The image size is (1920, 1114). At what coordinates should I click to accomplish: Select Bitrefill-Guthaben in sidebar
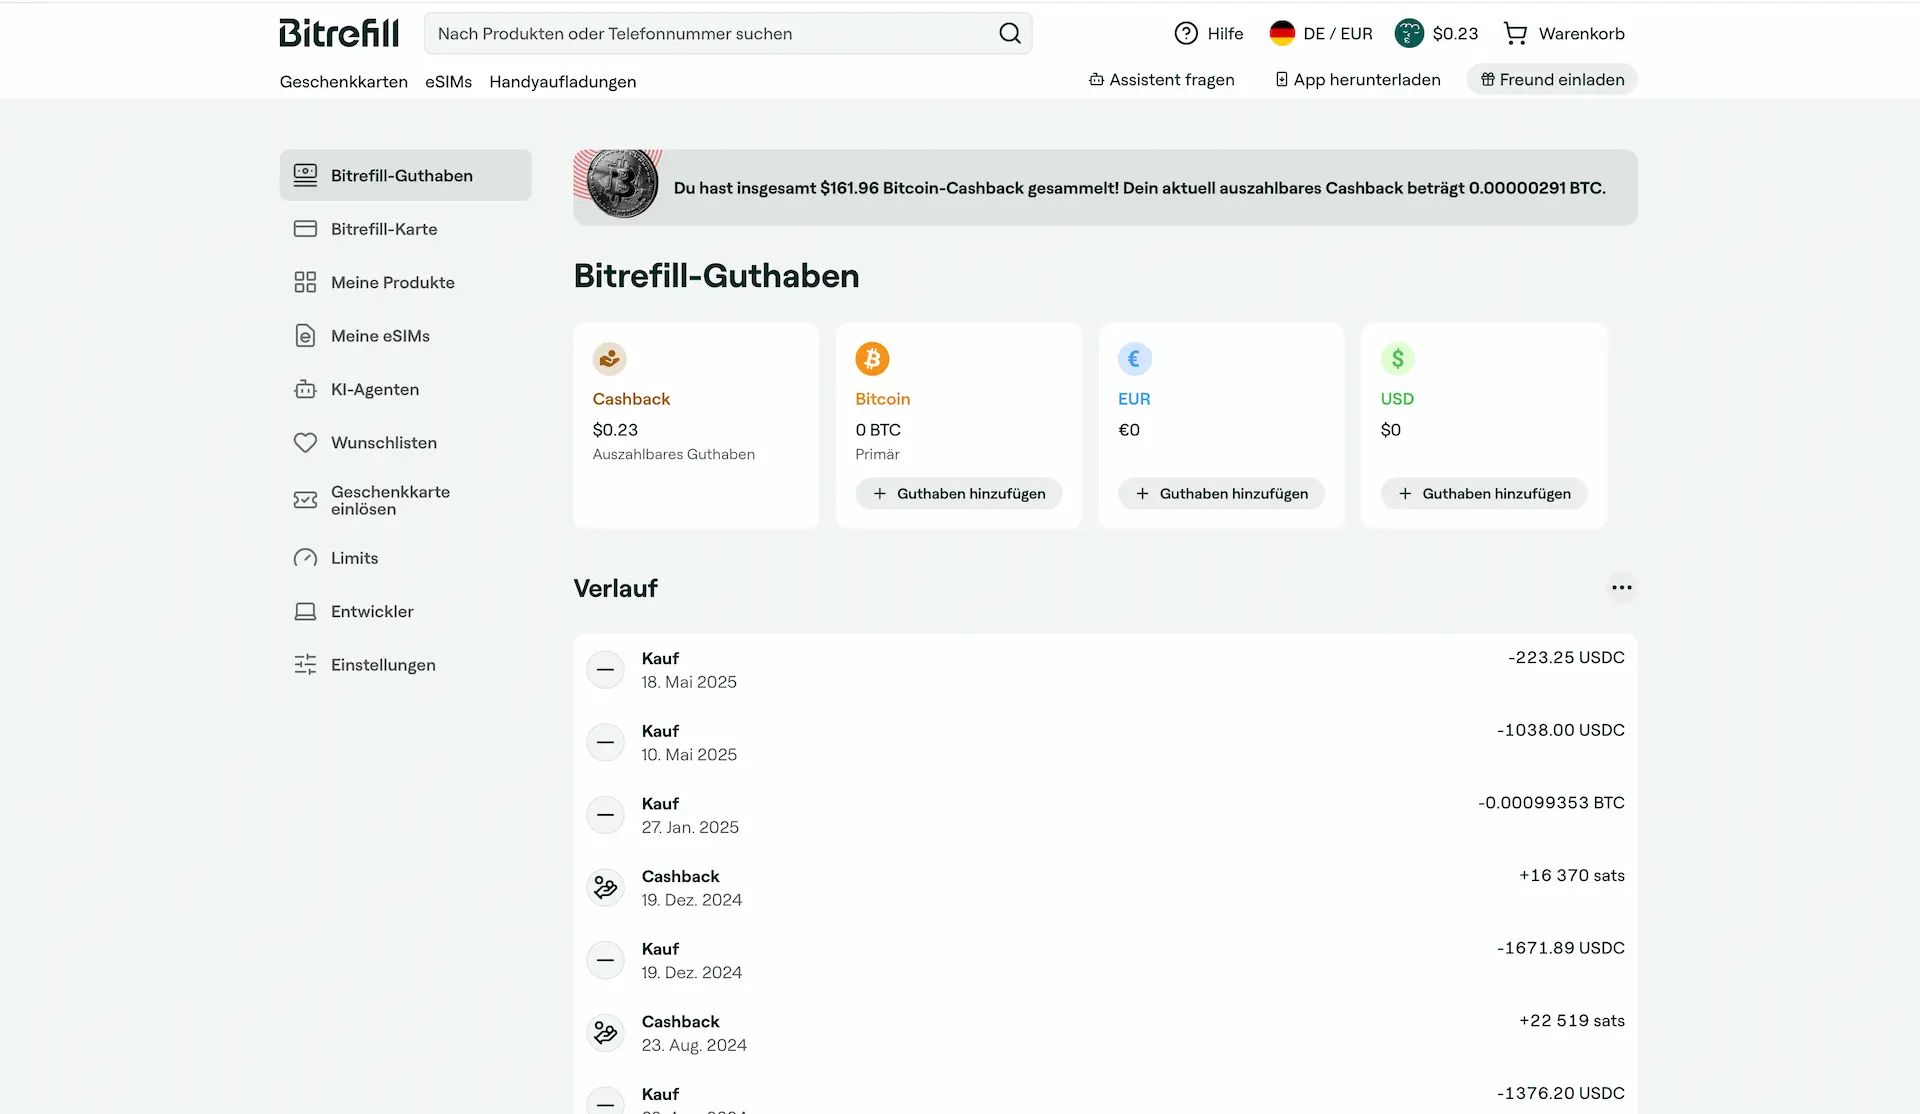405,175
